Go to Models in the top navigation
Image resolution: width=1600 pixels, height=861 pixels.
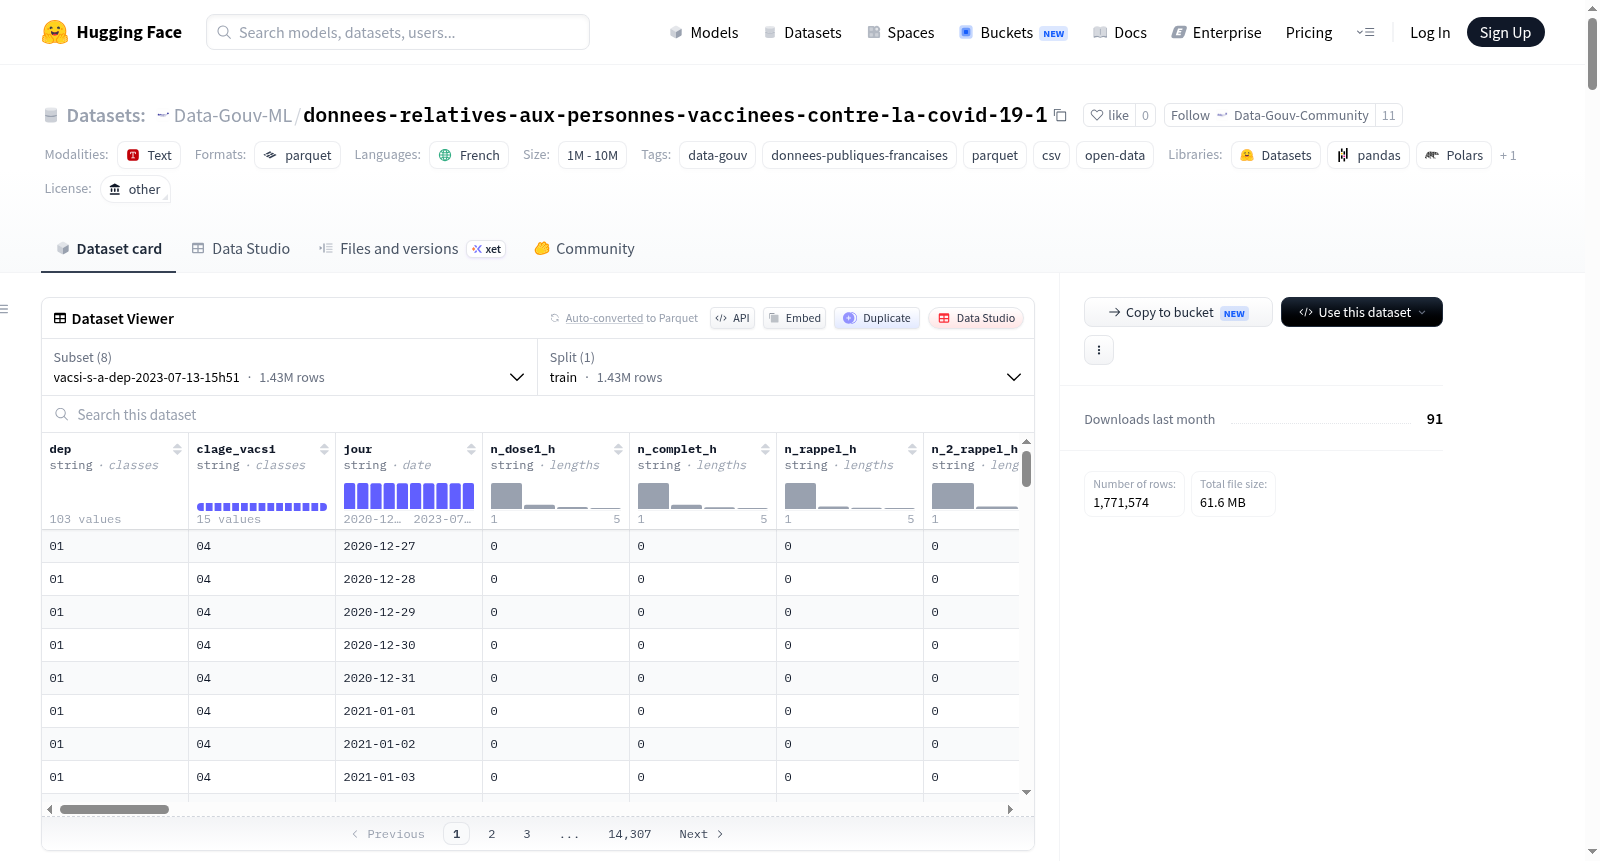[704, 33]
